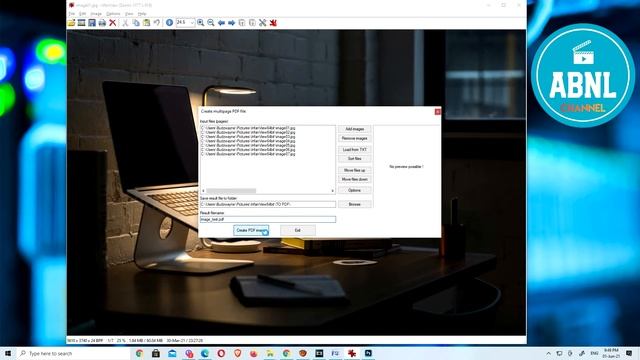Close the Create multipage PDF dialog
The image size is (640, 360).
click(x=438, y=111)
